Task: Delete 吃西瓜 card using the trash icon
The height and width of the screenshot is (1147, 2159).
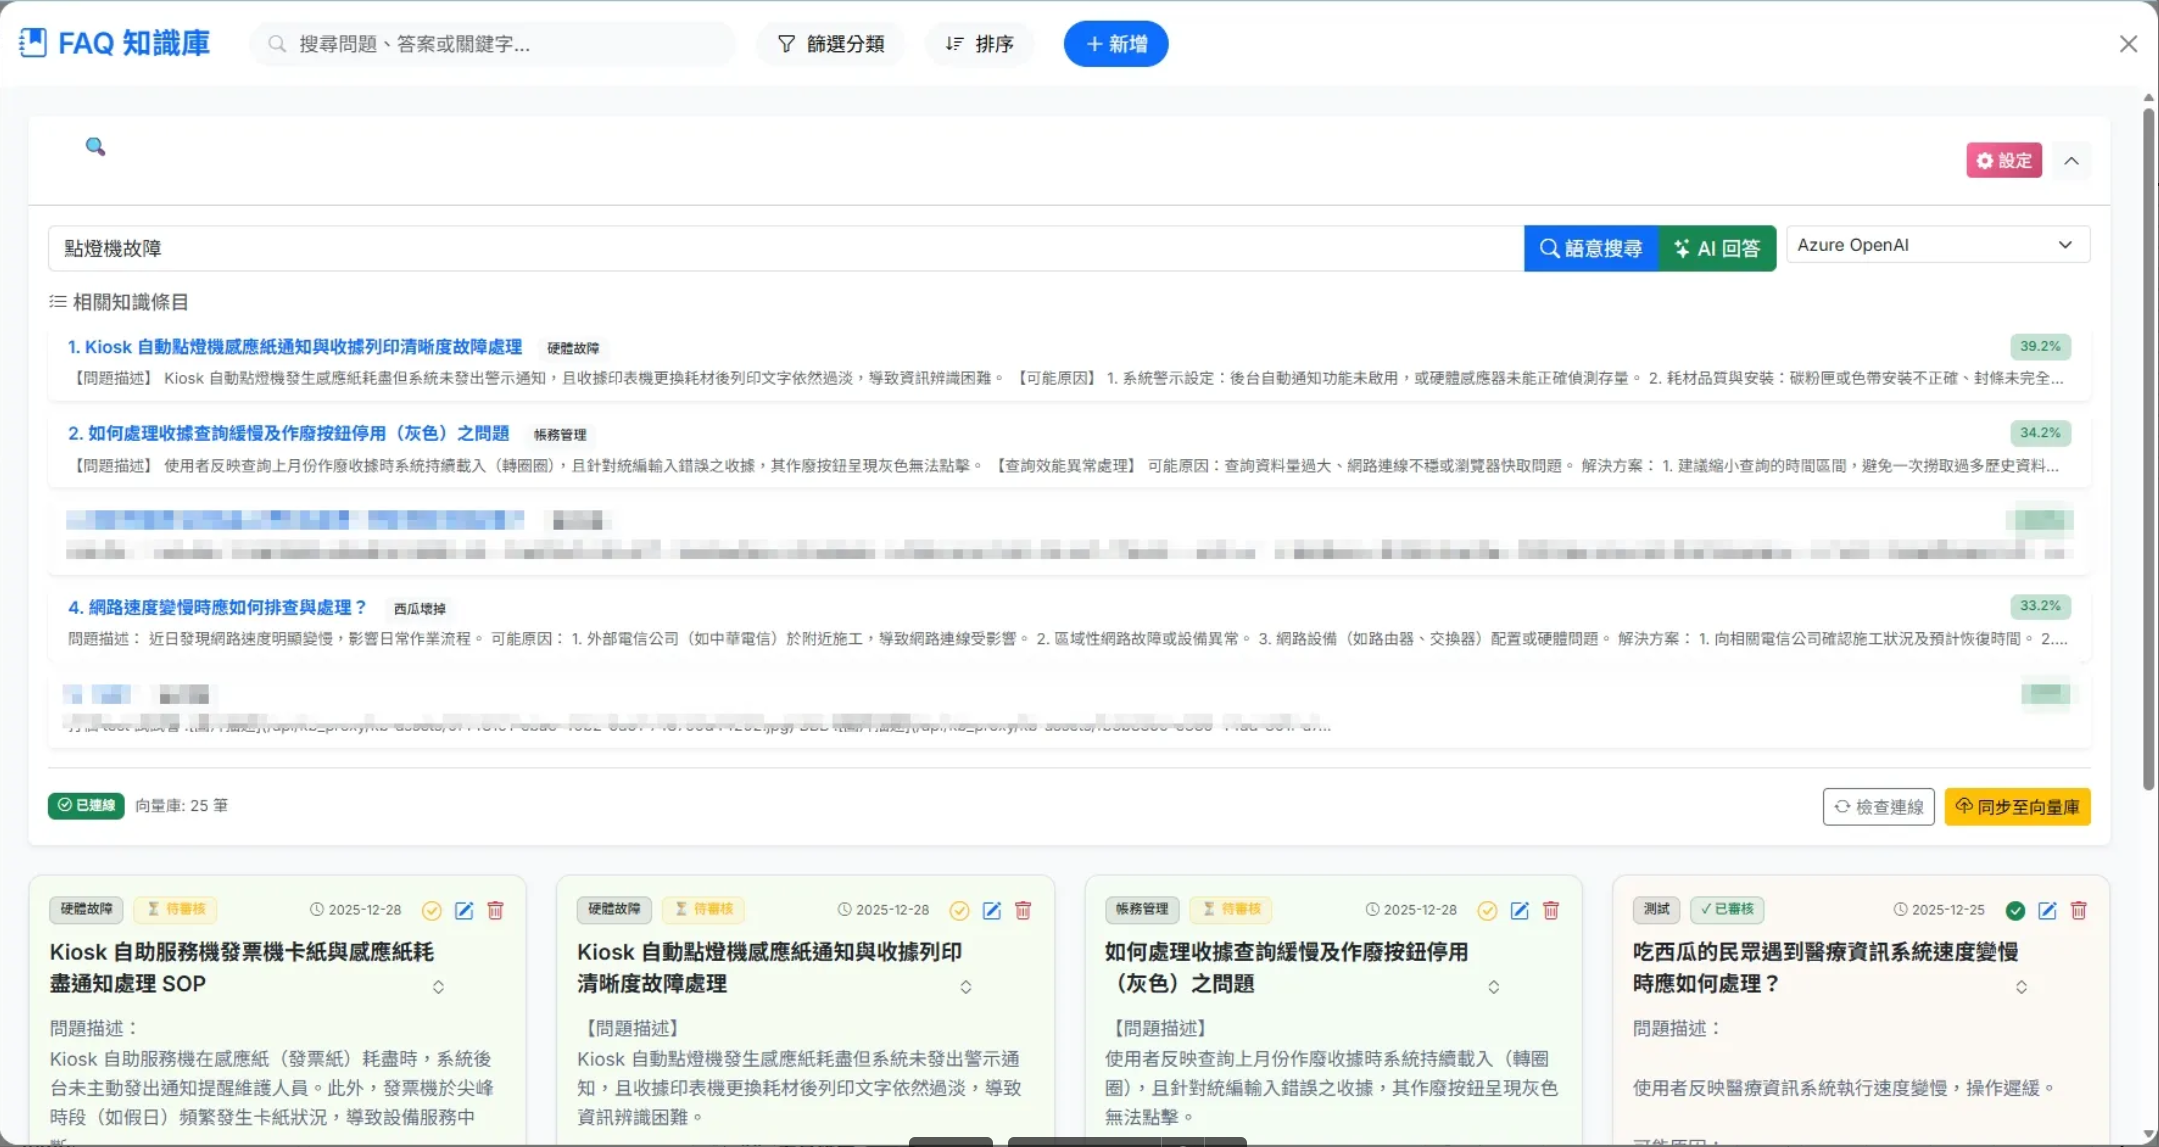Action: (x=2079, y=910)
